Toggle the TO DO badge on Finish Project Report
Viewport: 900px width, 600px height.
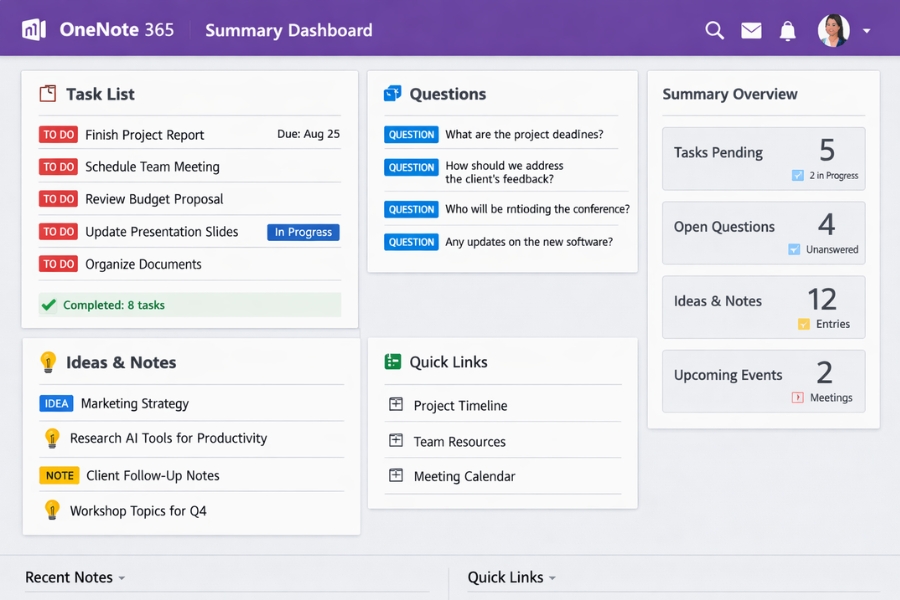(x=57, y=134)
